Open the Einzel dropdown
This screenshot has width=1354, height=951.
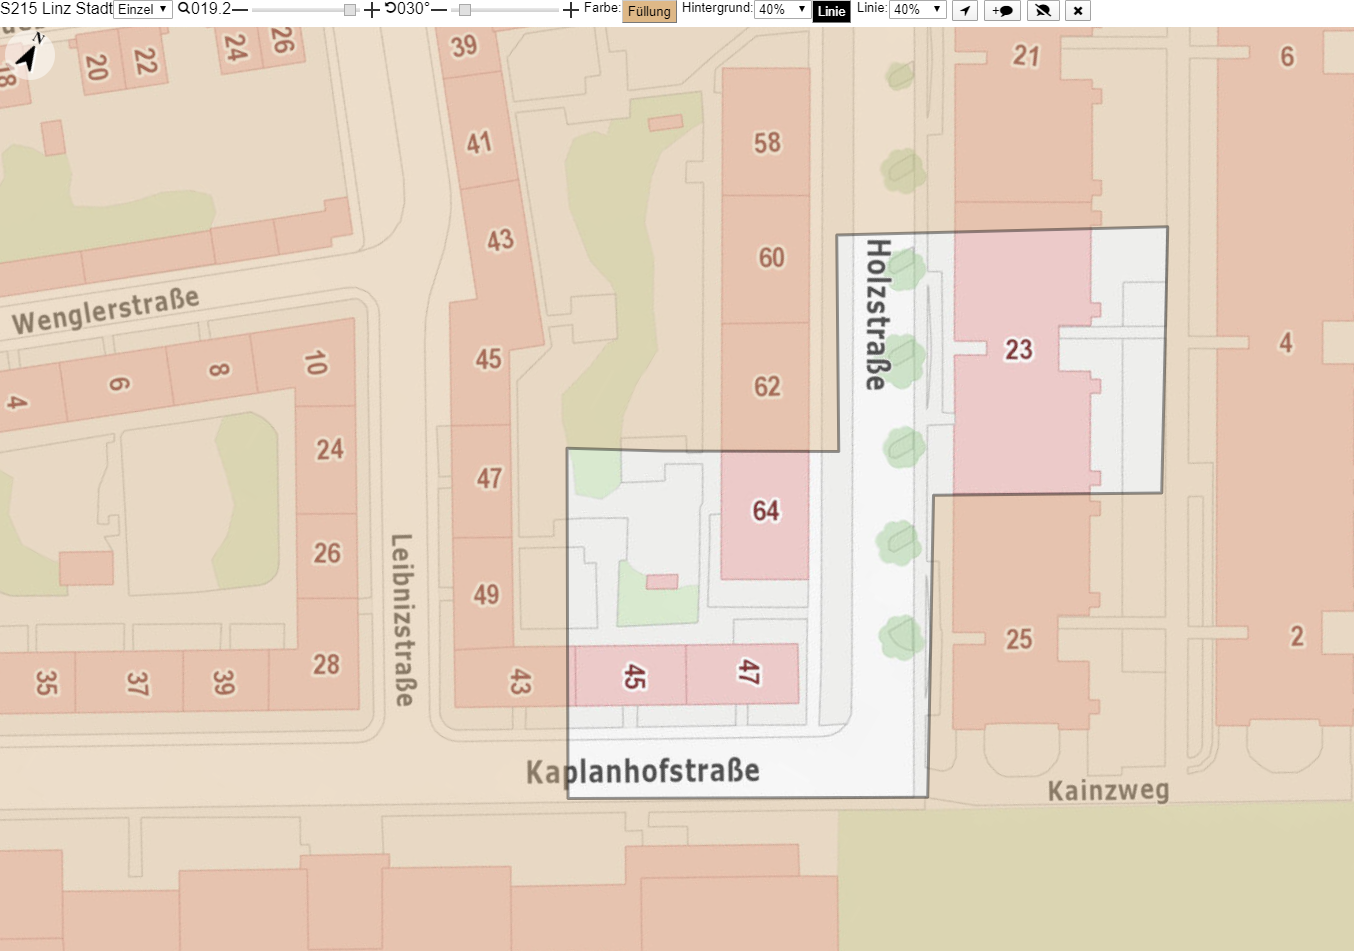tap(143, 9)
